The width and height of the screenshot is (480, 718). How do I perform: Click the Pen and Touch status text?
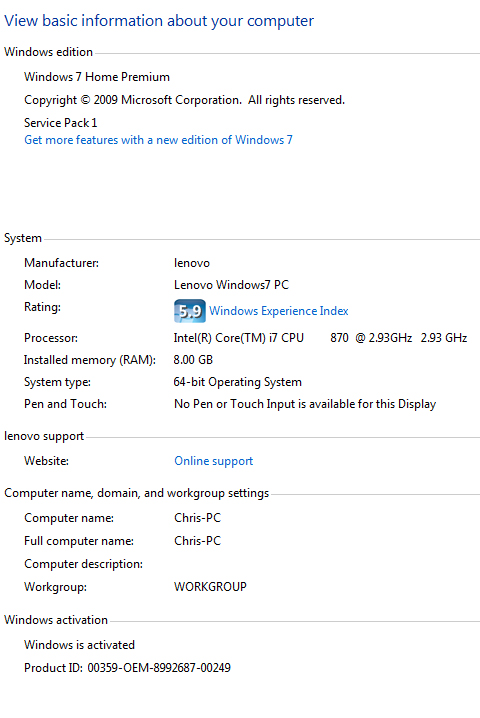click(x=305, y=404)
